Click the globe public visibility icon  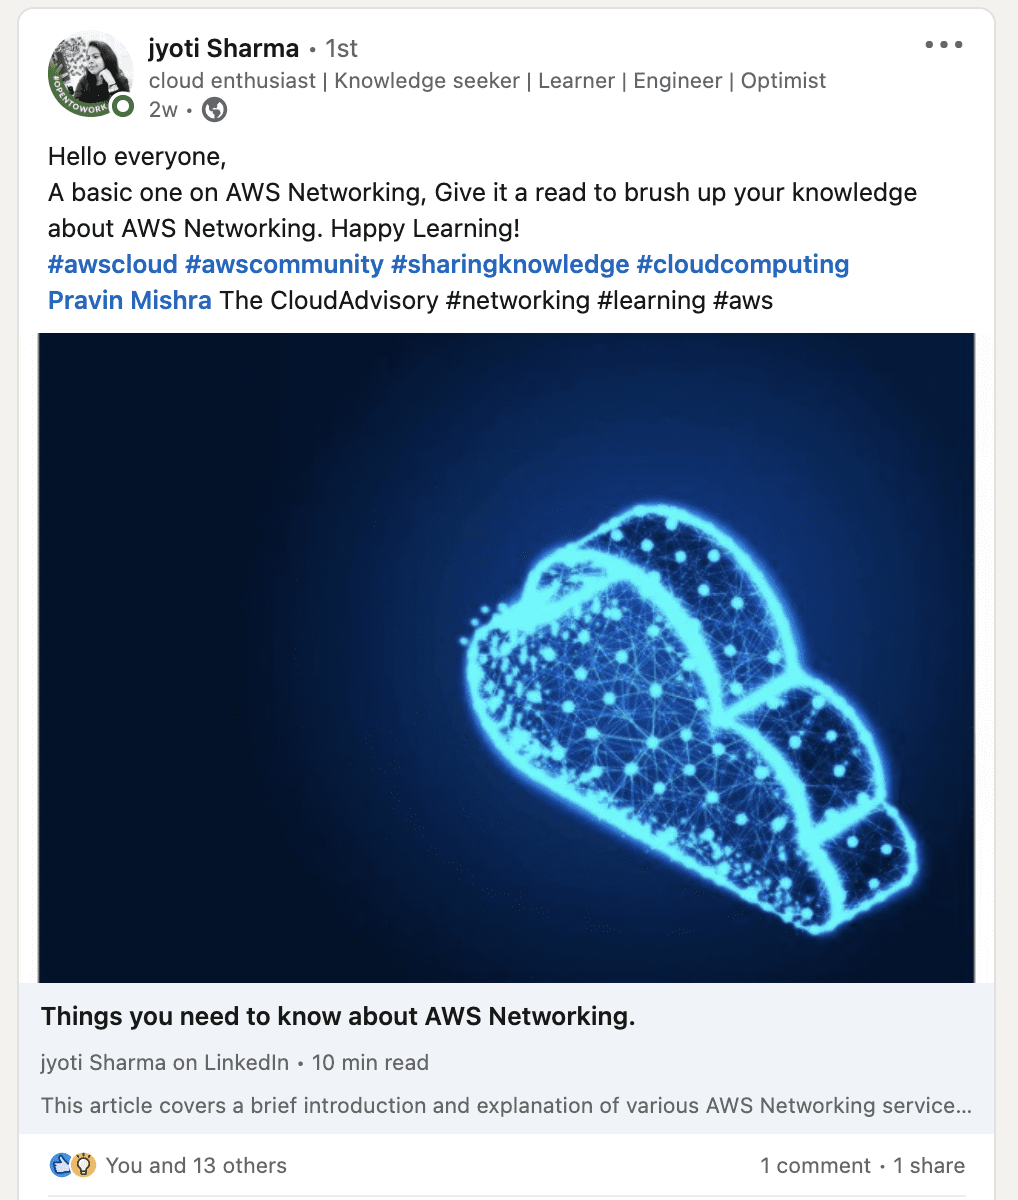pyautogui.click(x=214, y=110)
